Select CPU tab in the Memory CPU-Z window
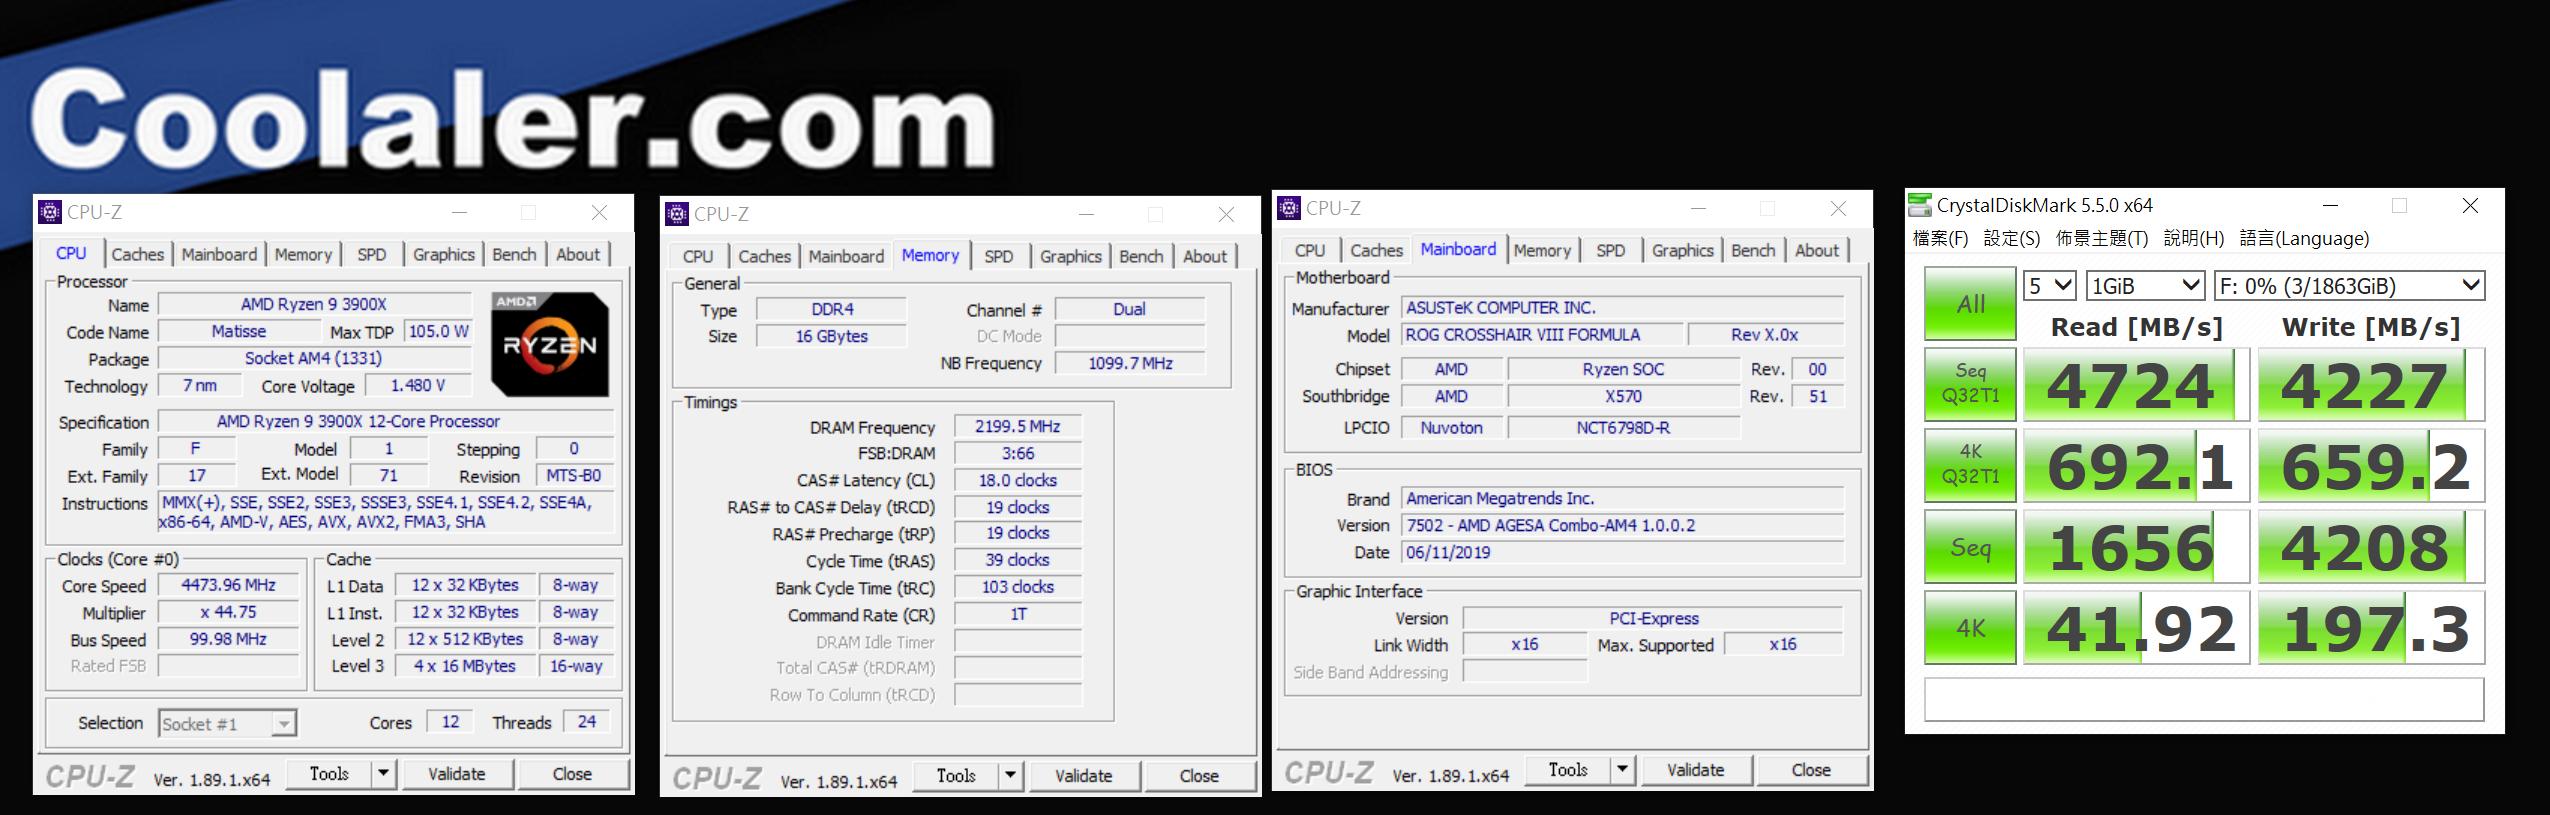2550x815 pixels. [698, 256]
